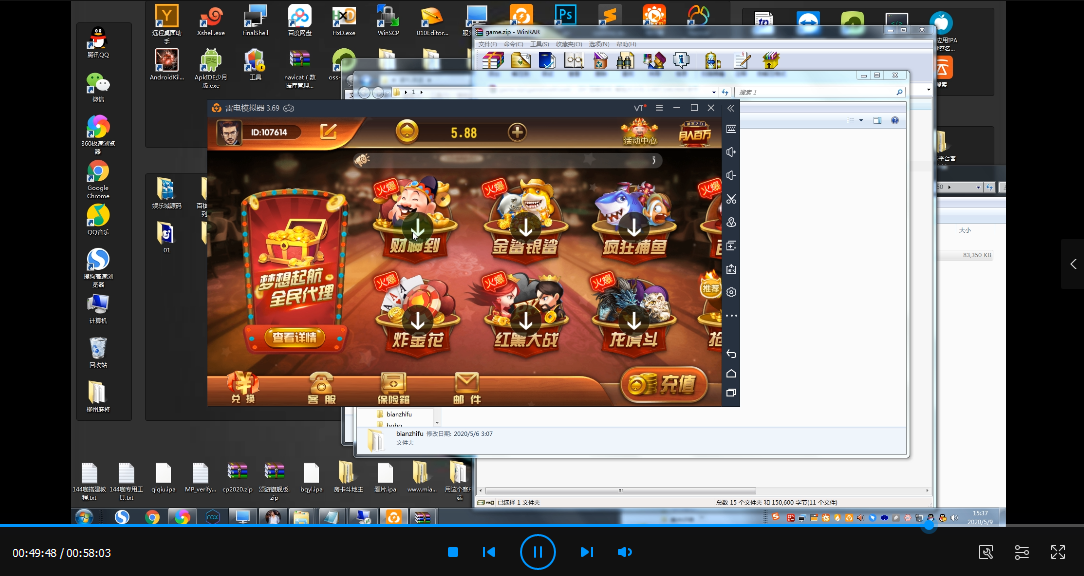Open the 兑换 exchange tab in the game

click(243, 386)
